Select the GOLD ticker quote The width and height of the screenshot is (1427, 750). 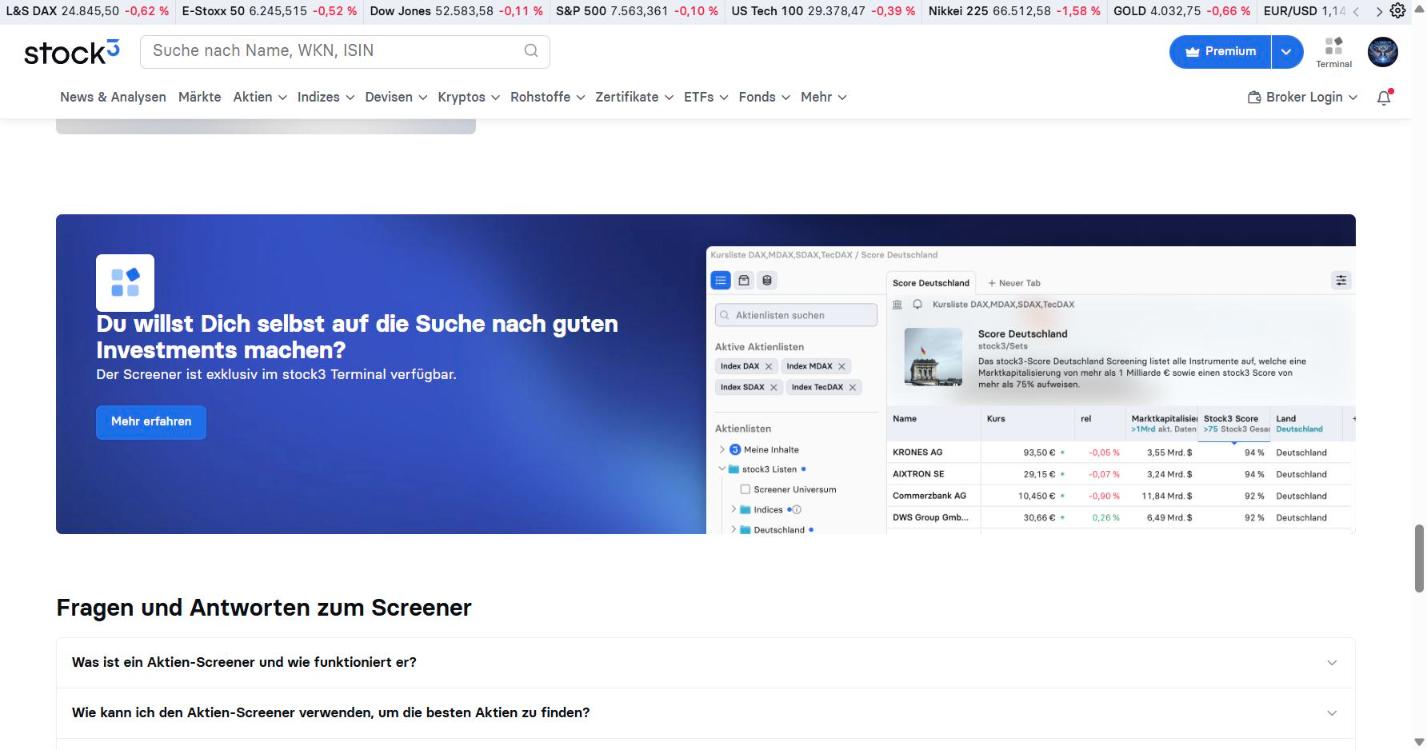(1182, 11)
